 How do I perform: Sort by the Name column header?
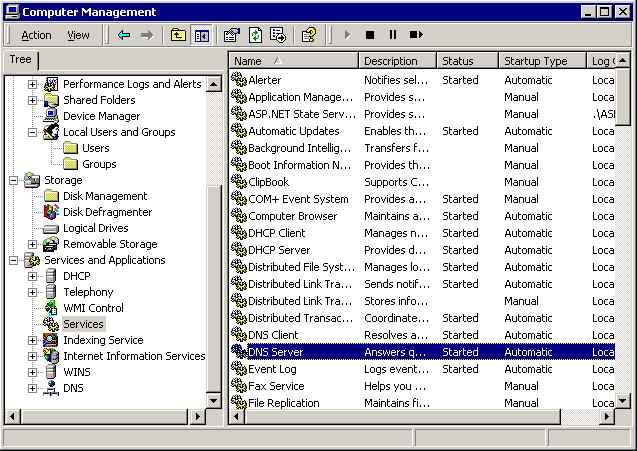tap(294, 61)
